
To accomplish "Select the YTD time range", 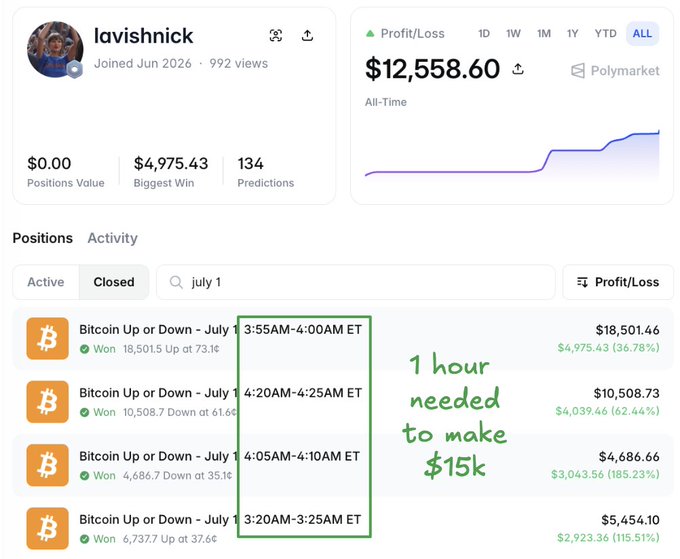I will point(605,33).
